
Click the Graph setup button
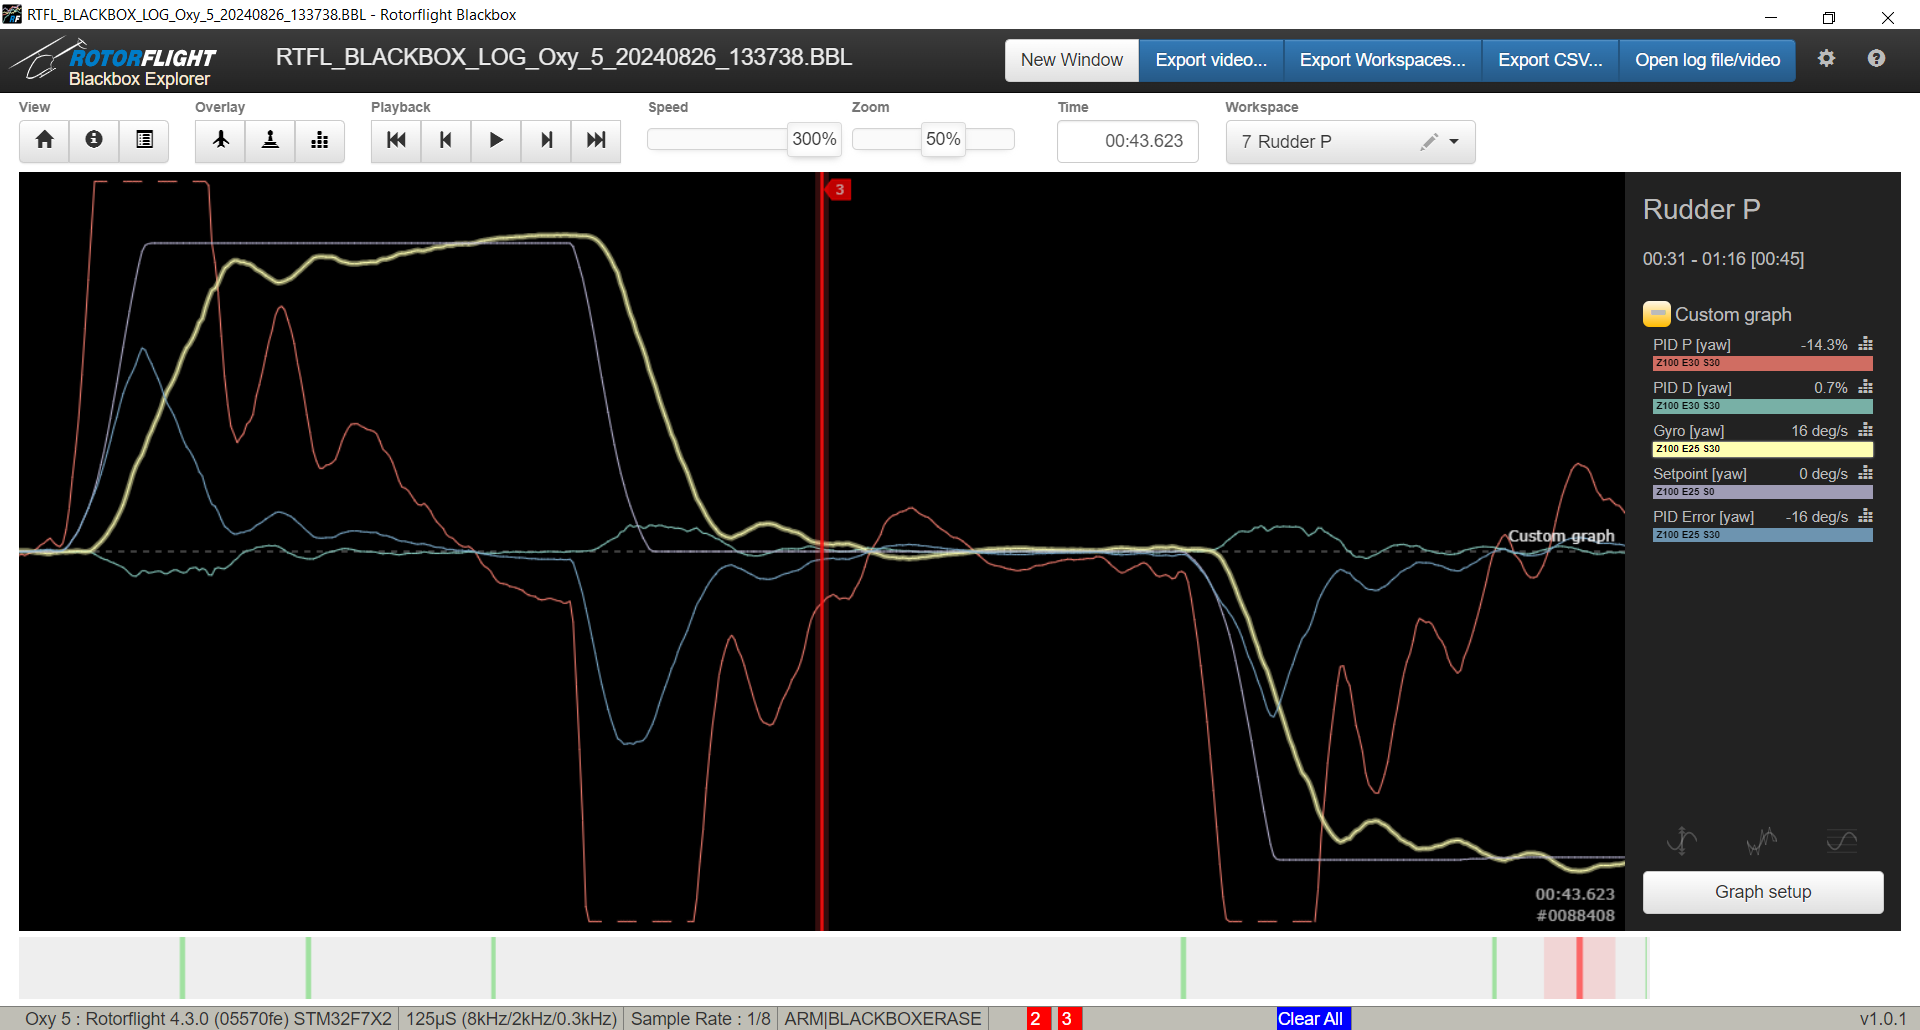click(1762, 892)
